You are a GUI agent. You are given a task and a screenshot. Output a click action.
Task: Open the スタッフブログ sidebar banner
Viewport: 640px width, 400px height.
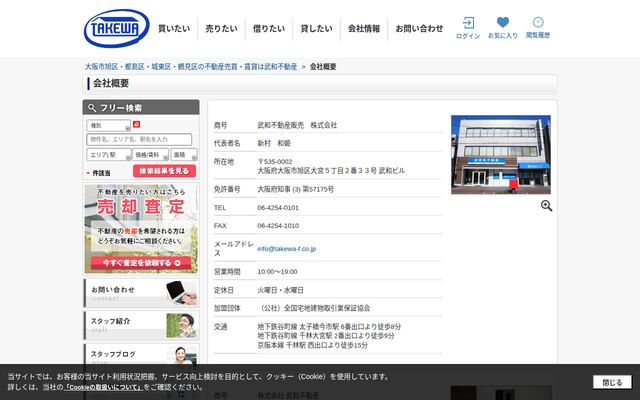tap(141, 356)
